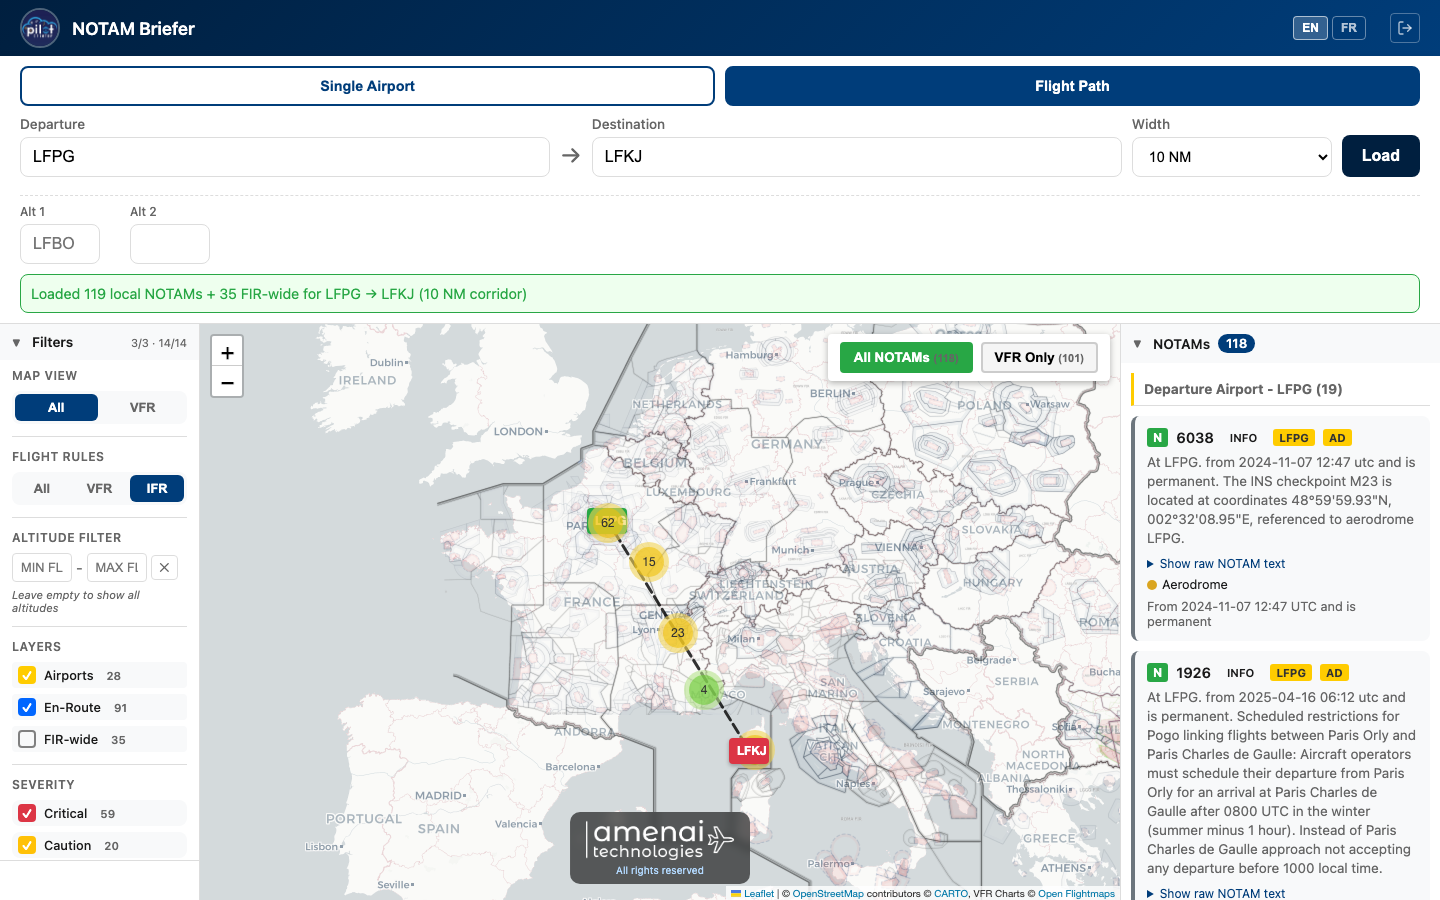The width and height of the screenshot is (1440, 900).
Task: Switch to the Single Airport tab
Action: (x=367, y=86)
